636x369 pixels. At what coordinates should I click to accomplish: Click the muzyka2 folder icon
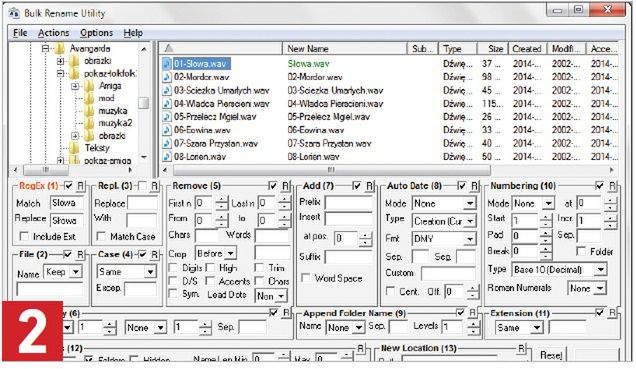coord(89,123)
